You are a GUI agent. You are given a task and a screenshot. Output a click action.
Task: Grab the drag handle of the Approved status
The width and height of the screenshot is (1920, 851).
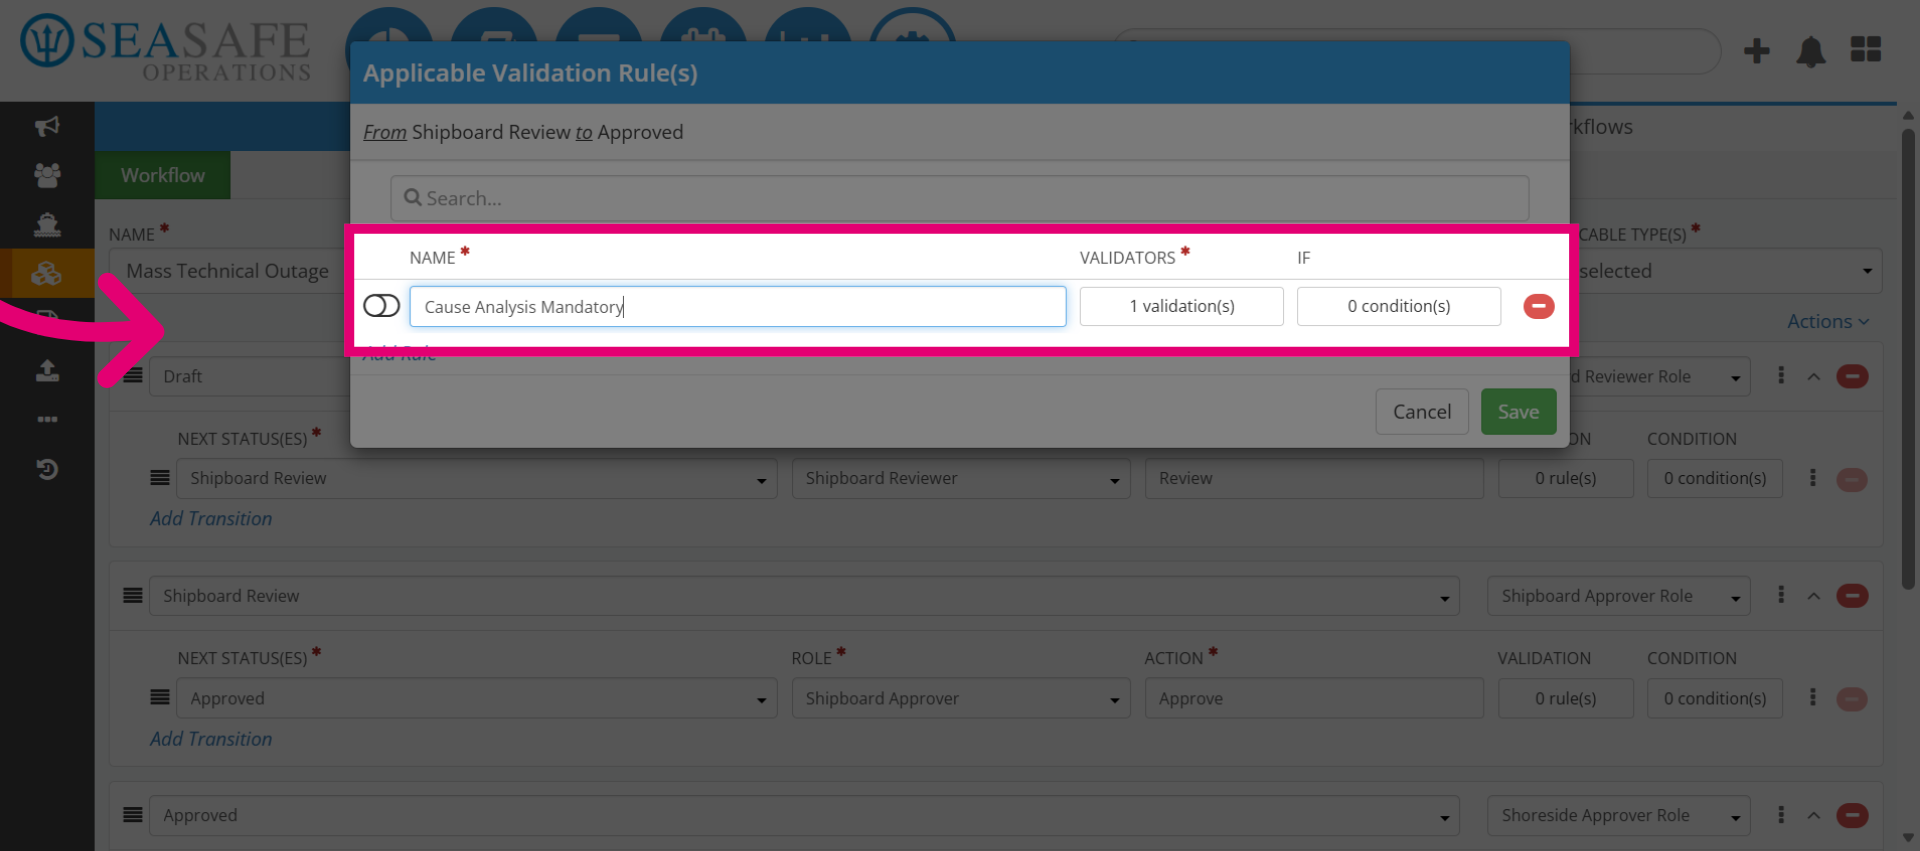[133, 815]
